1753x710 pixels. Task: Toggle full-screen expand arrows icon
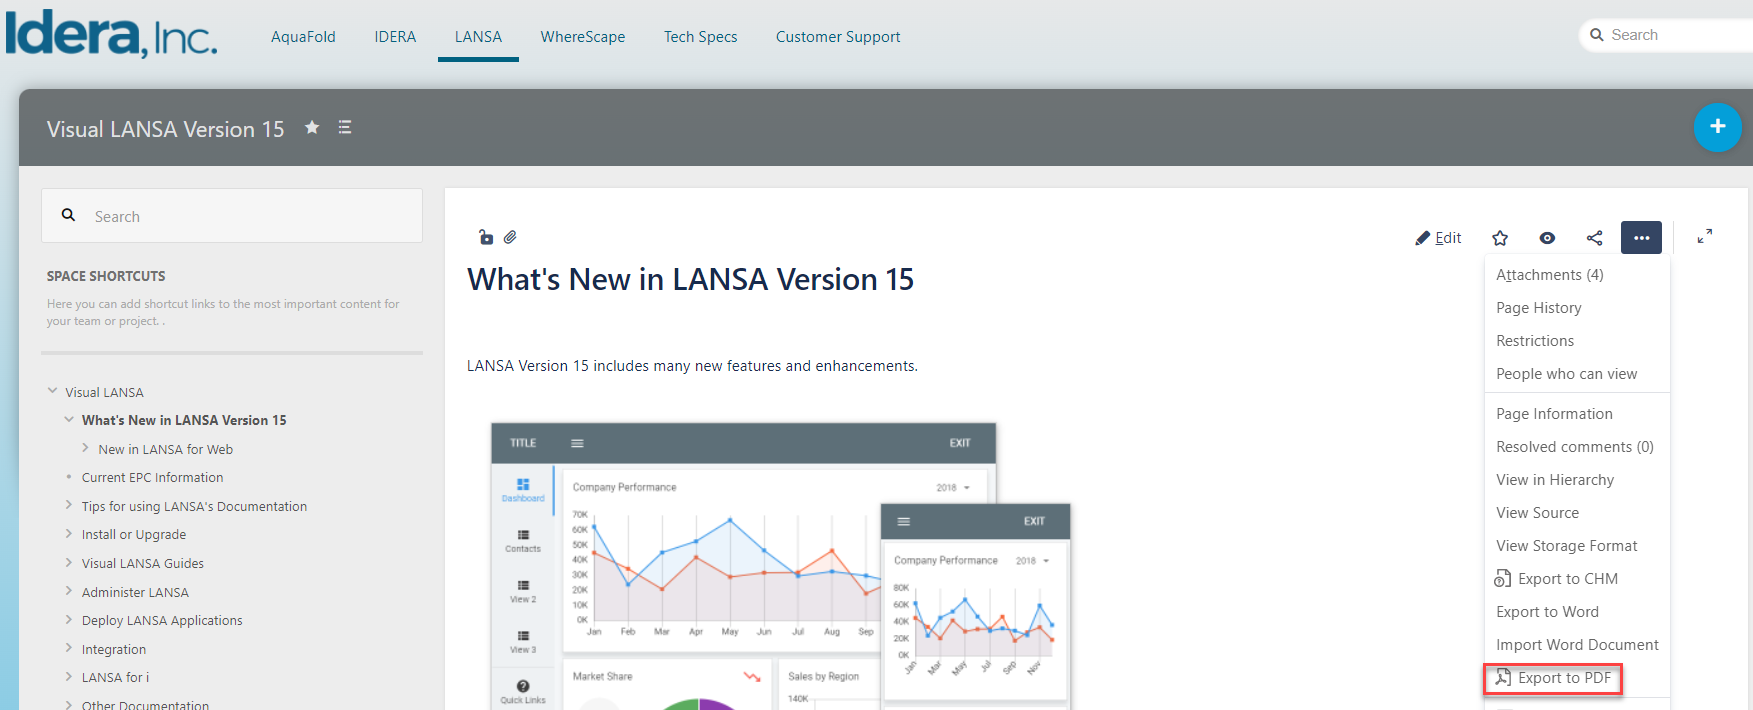tap(1705, 236)
